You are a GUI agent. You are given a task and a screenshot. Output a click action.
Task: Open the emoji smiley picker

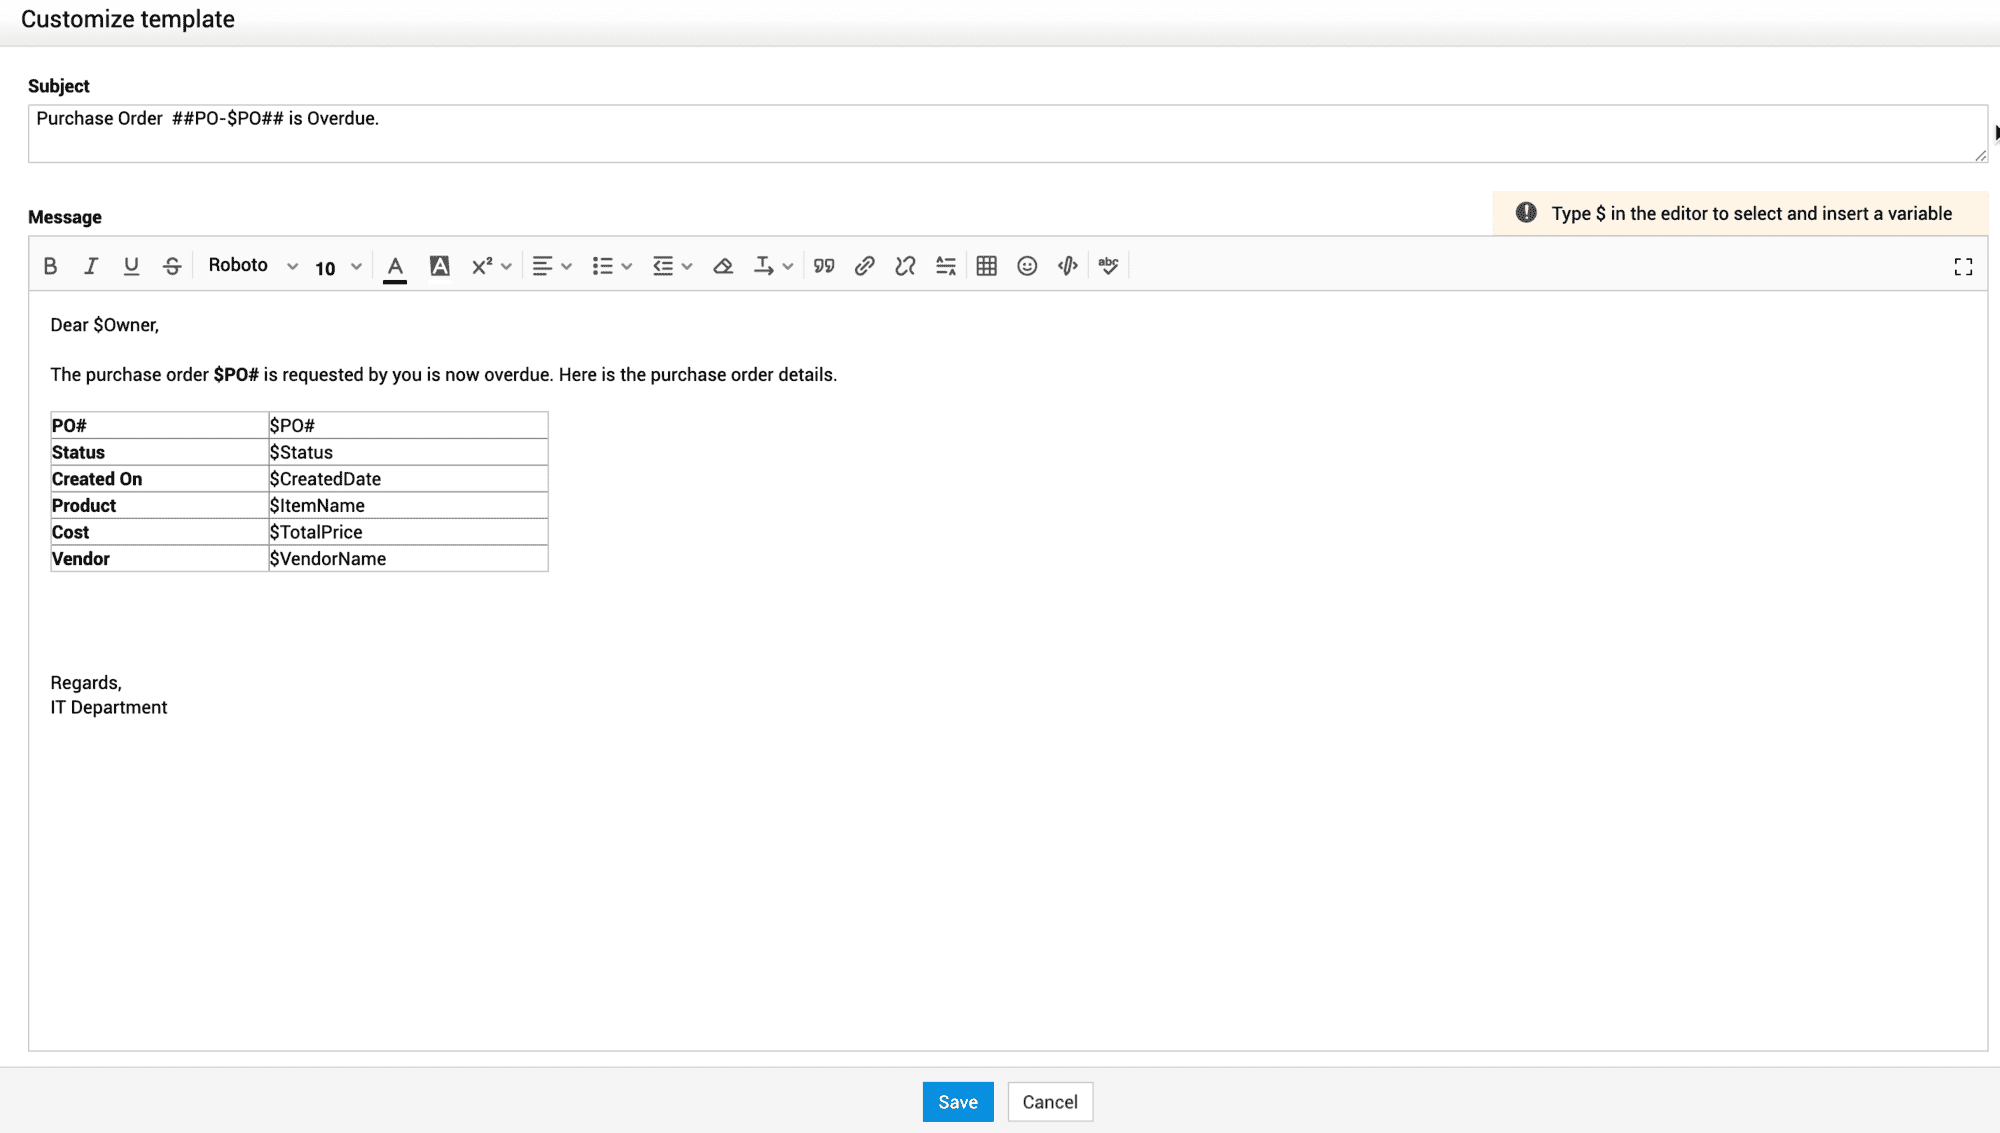click(1027, 266)
